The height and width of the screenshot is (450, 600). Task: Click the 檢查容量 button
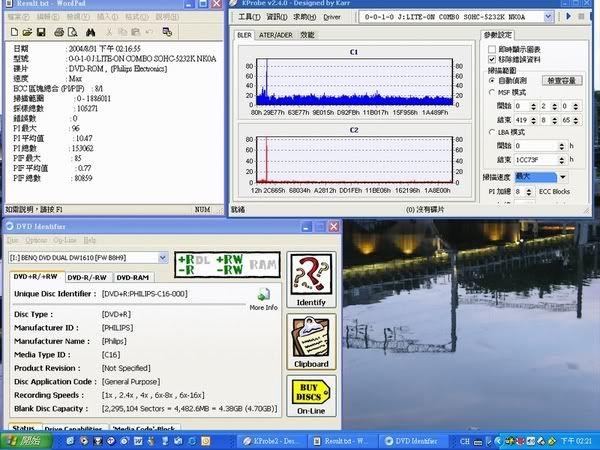point(562,80)
